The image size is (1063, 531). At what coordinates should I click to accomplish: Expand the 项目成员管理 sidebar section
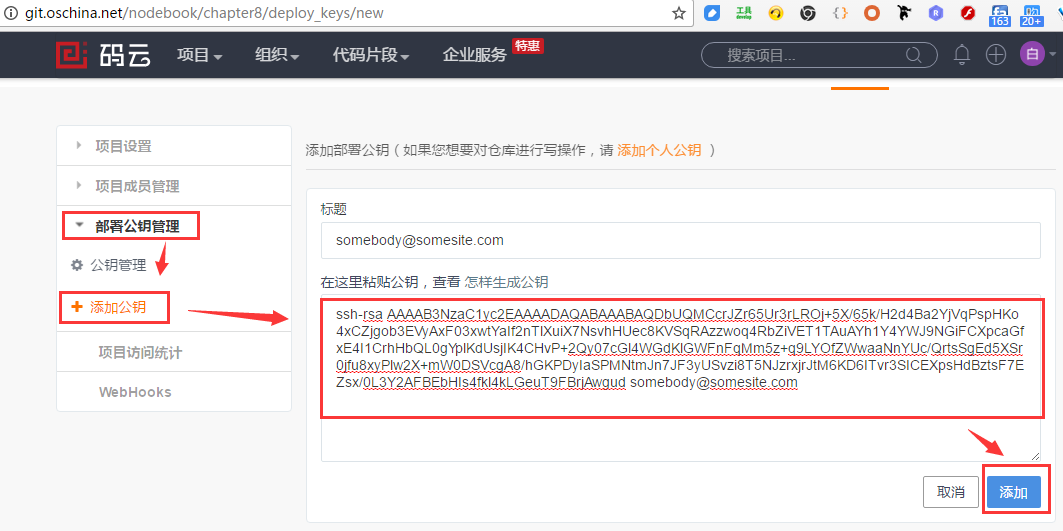coord(137,186)
